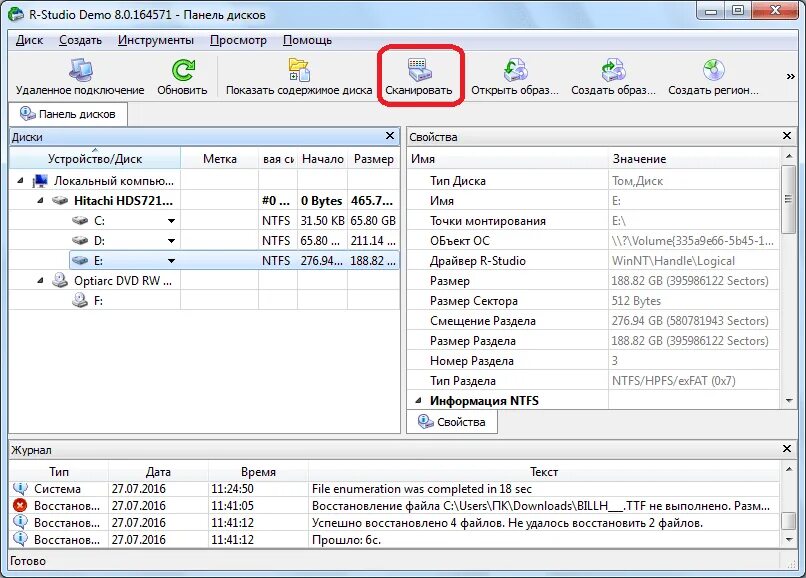Open dropdown arrow next to E: drive
This screenshot has width=806, height=578.
point(171,261)
